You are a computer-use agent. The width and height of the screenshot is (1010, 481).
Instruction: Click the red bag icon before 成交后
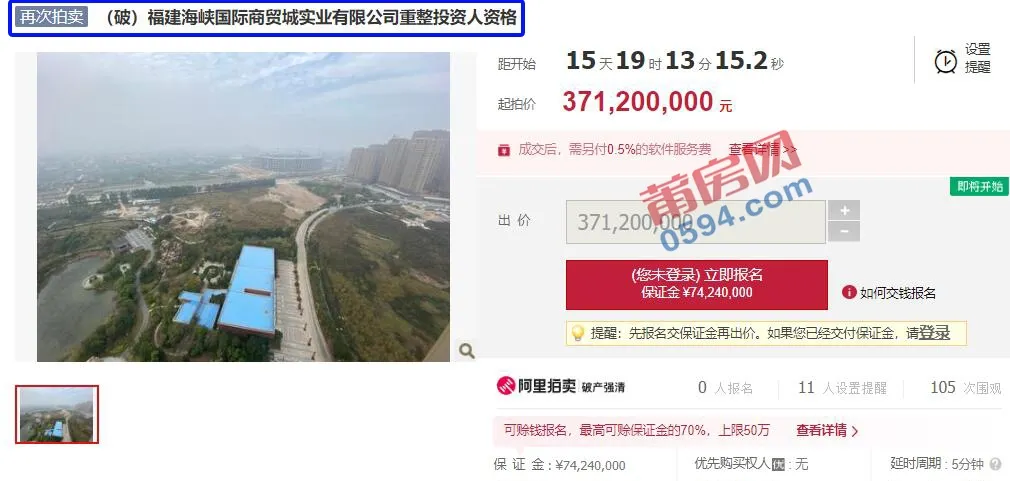tap(504, 150)
